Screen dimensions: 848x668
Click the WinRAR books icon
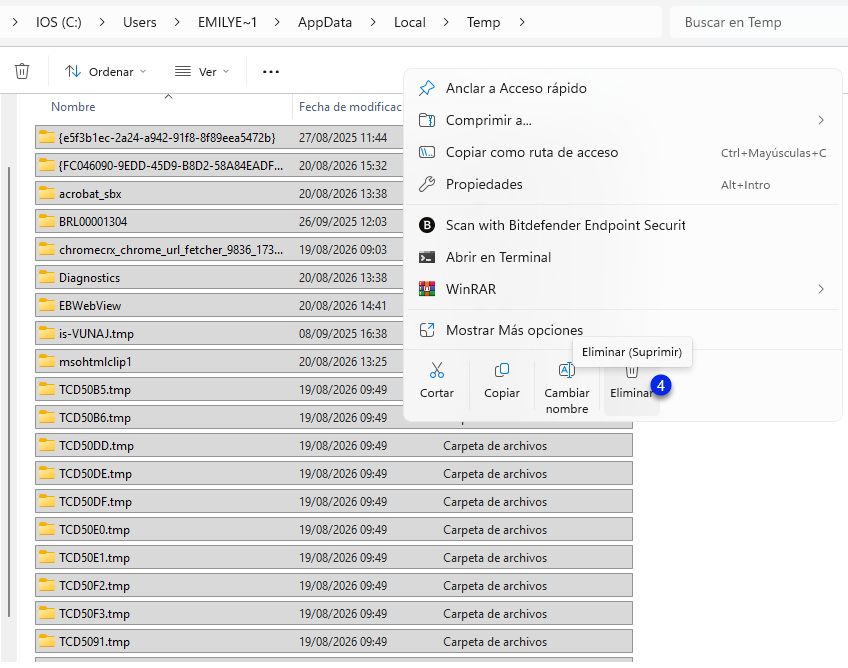tap(427, 289)
